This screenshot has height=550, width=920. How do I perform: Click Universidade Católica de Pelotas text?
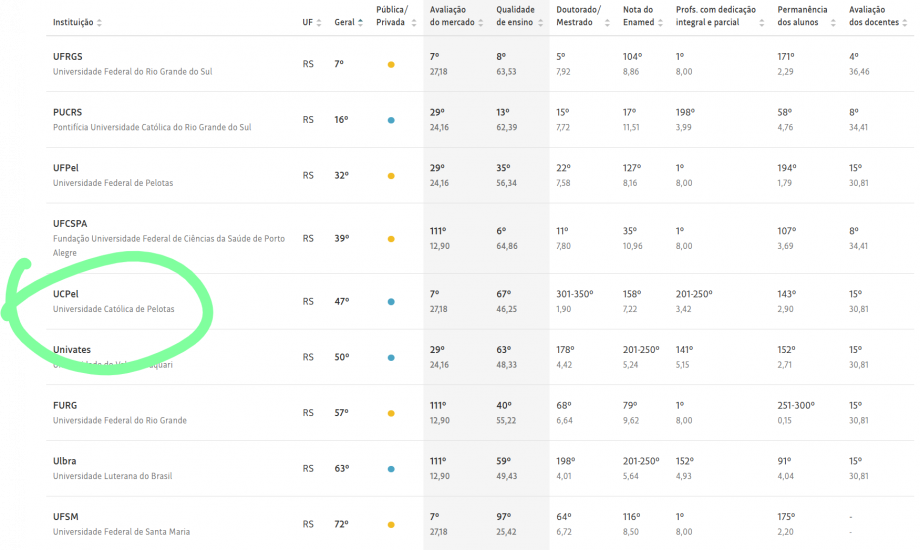114,309
